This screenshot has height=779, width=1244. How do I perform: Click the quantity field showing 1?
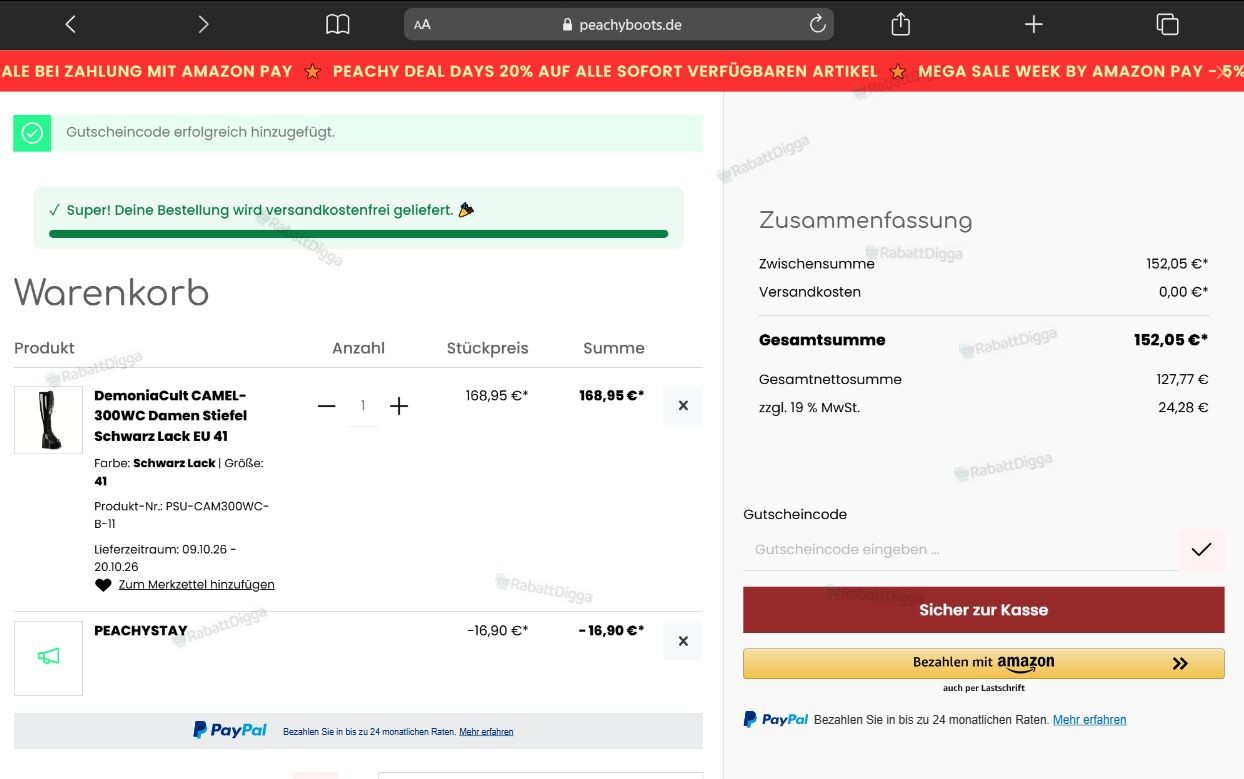coord(363,406)
